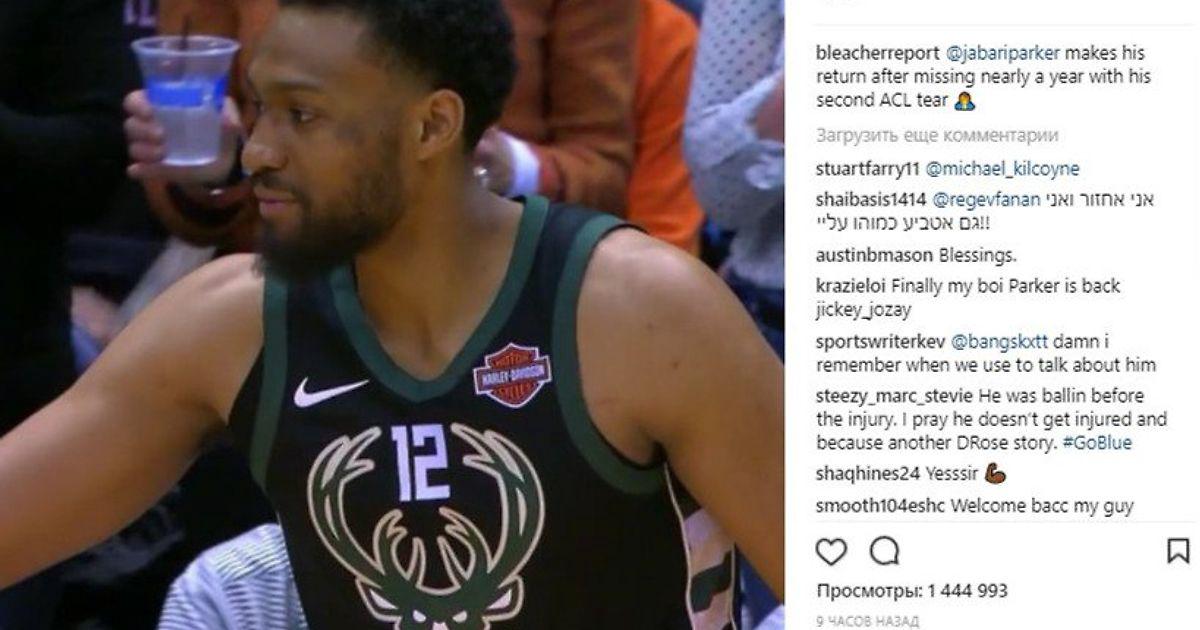Screen dimensions: 1200x630
Task: Open comment bubble icon
Action: tap(884, 551)
